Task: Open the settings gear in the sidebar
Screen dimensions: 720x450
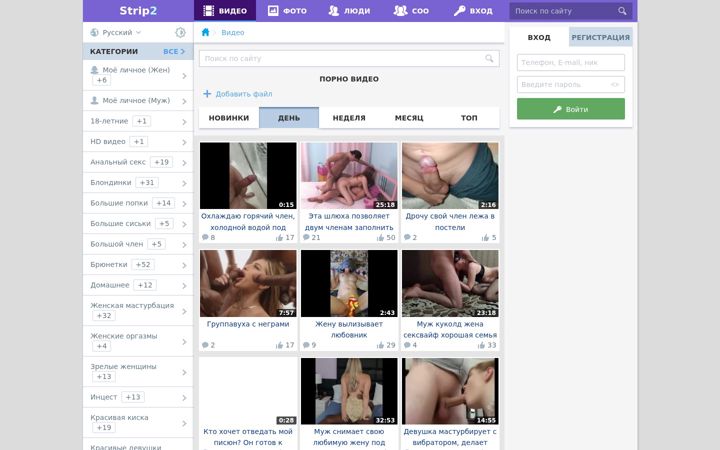Action: [x=180, y=32]
